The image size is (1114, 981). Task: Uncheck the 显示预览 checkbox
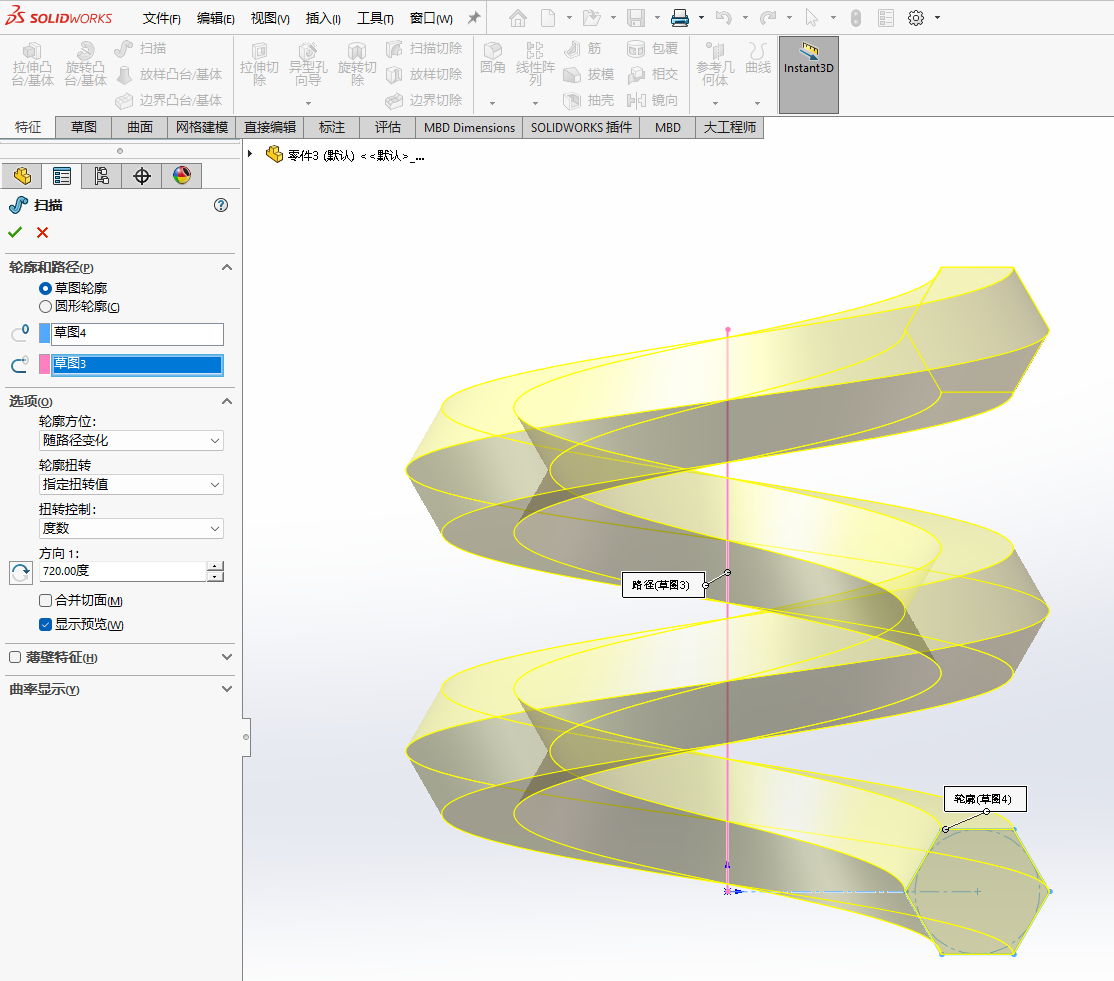[x=45, y=625]
